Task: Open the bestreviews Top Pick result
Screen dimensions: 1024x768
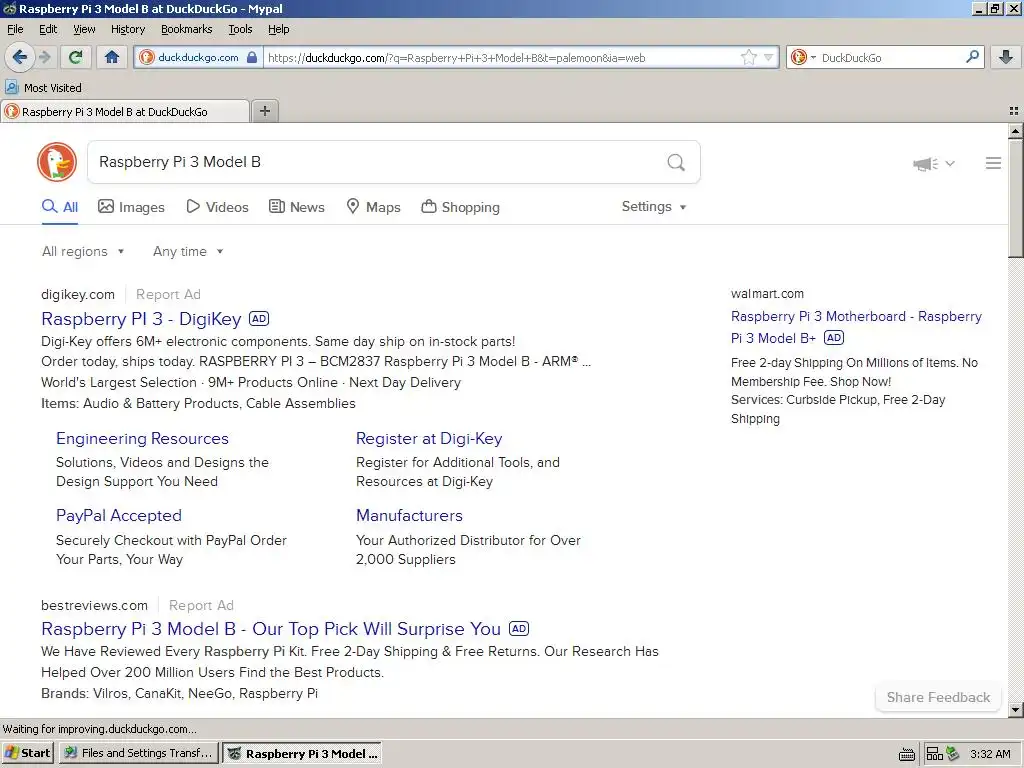Action: pyautogui.click(x=271, y=629)
